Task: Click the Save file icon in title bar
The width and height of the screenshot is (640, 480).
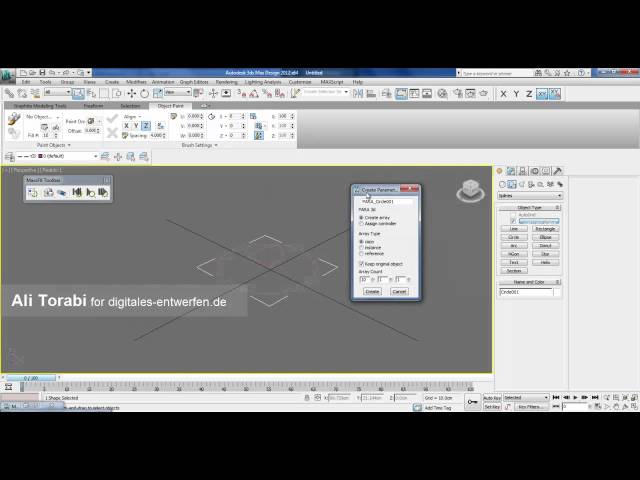Action: (x=42, y=73)
